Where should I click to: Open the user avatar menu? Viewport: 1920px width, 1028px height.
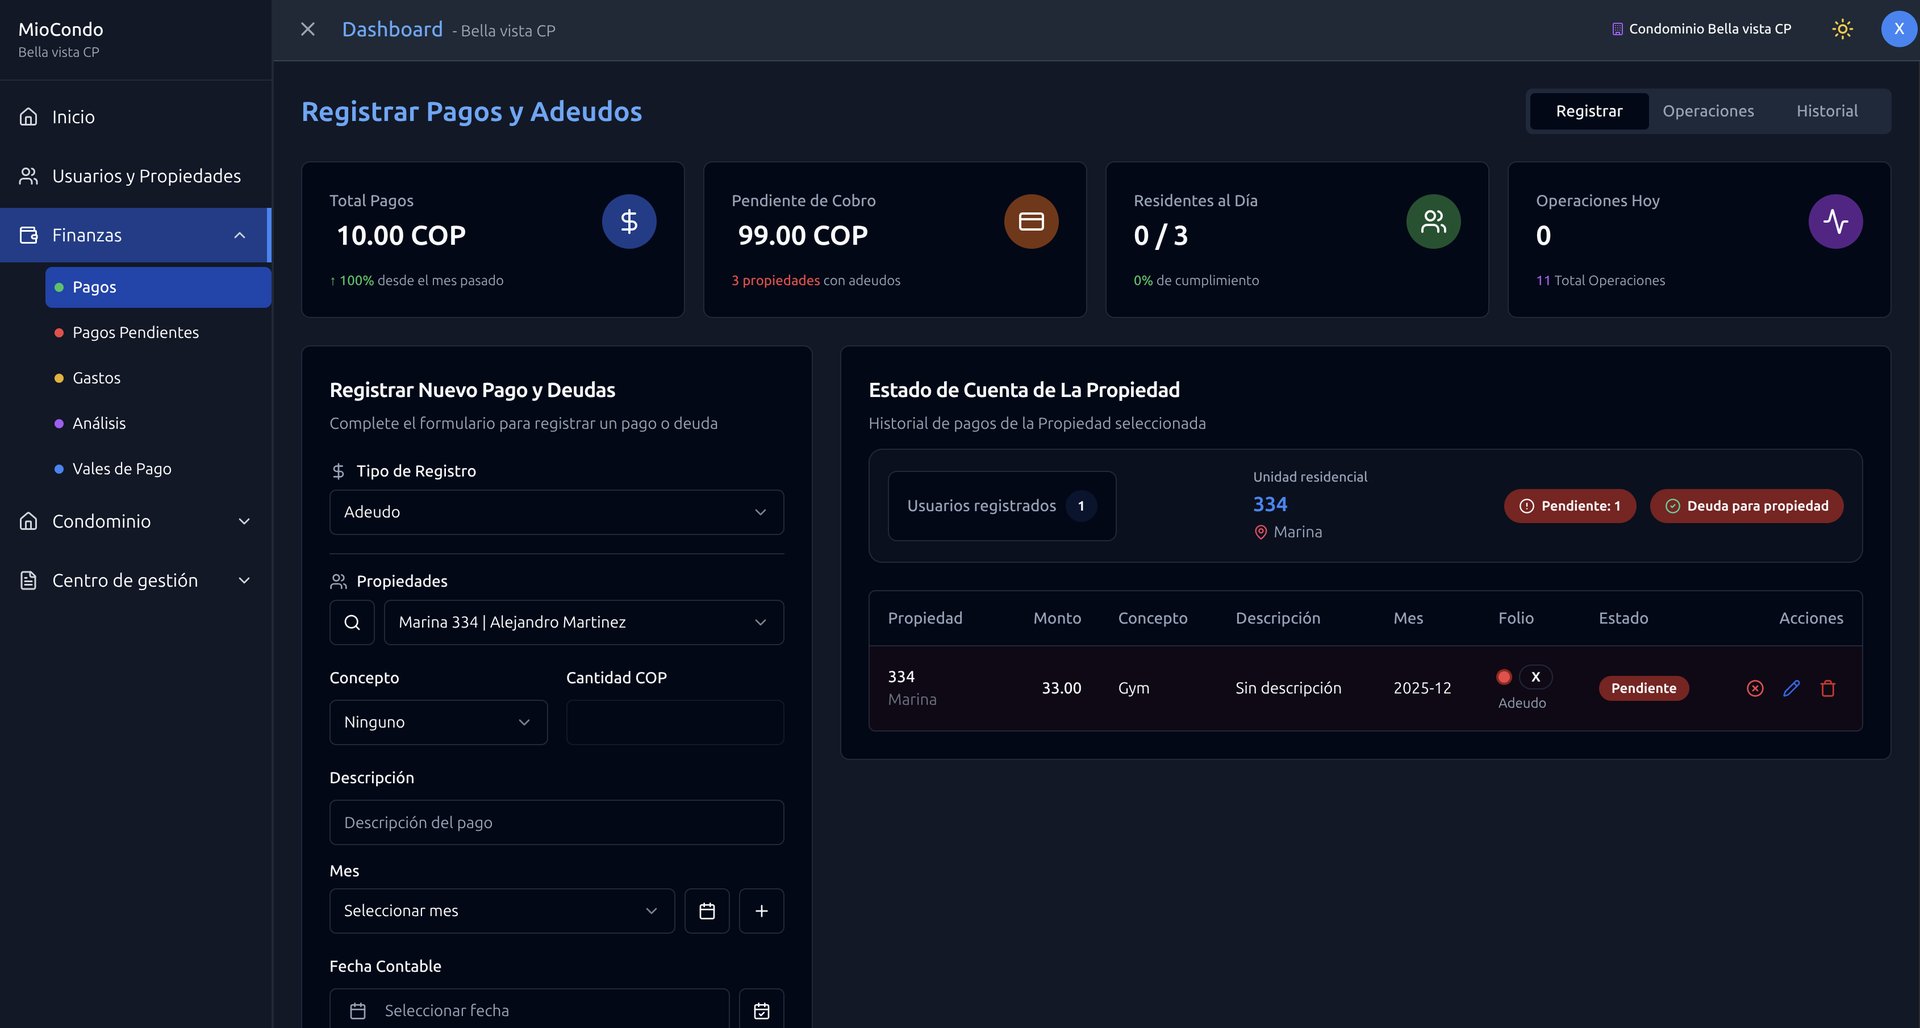click(1898, 29)
